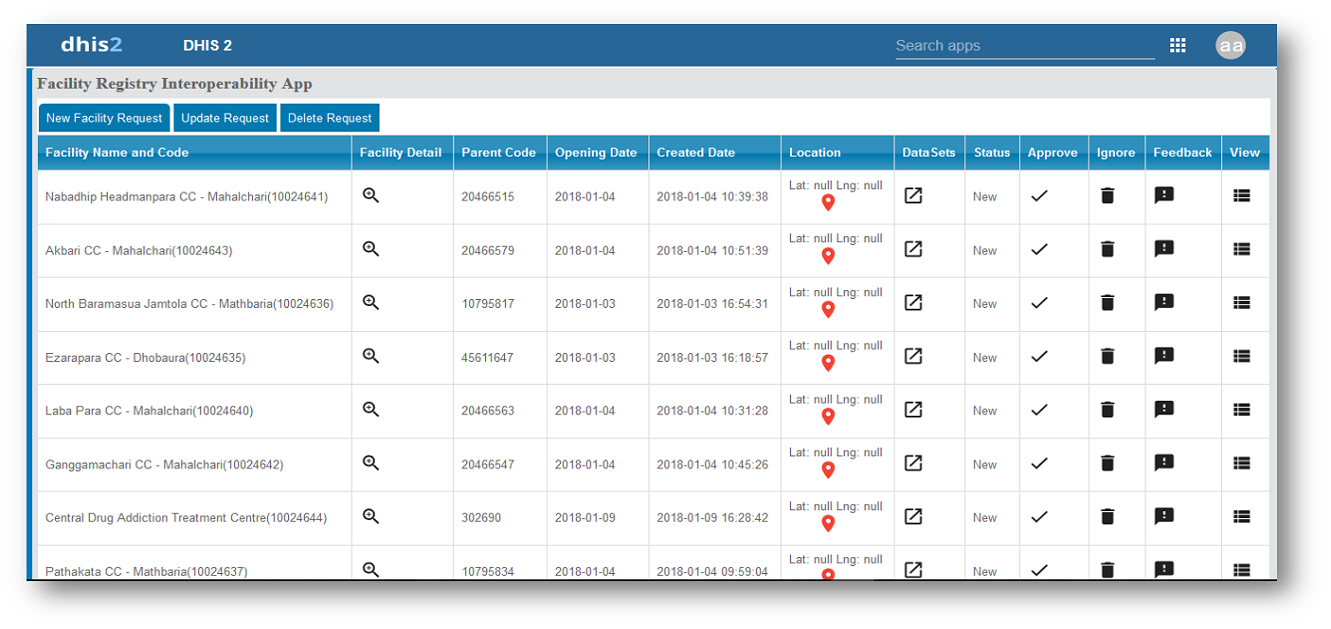1331x629 pixels.
Task: Select parent code 302690
Action: [481, 518]
